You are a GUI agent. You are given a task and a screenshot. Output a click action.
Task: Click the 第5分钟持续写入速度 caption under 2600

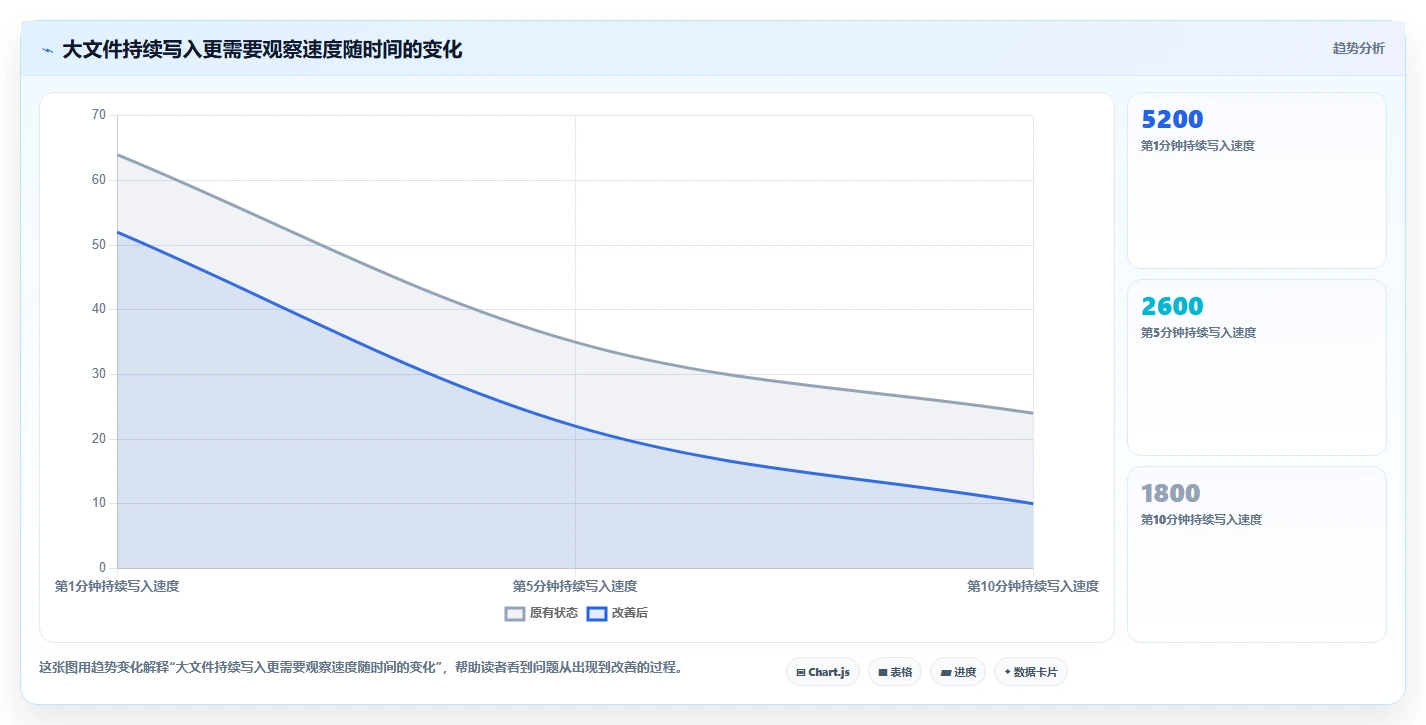(x=1198, y=333)
